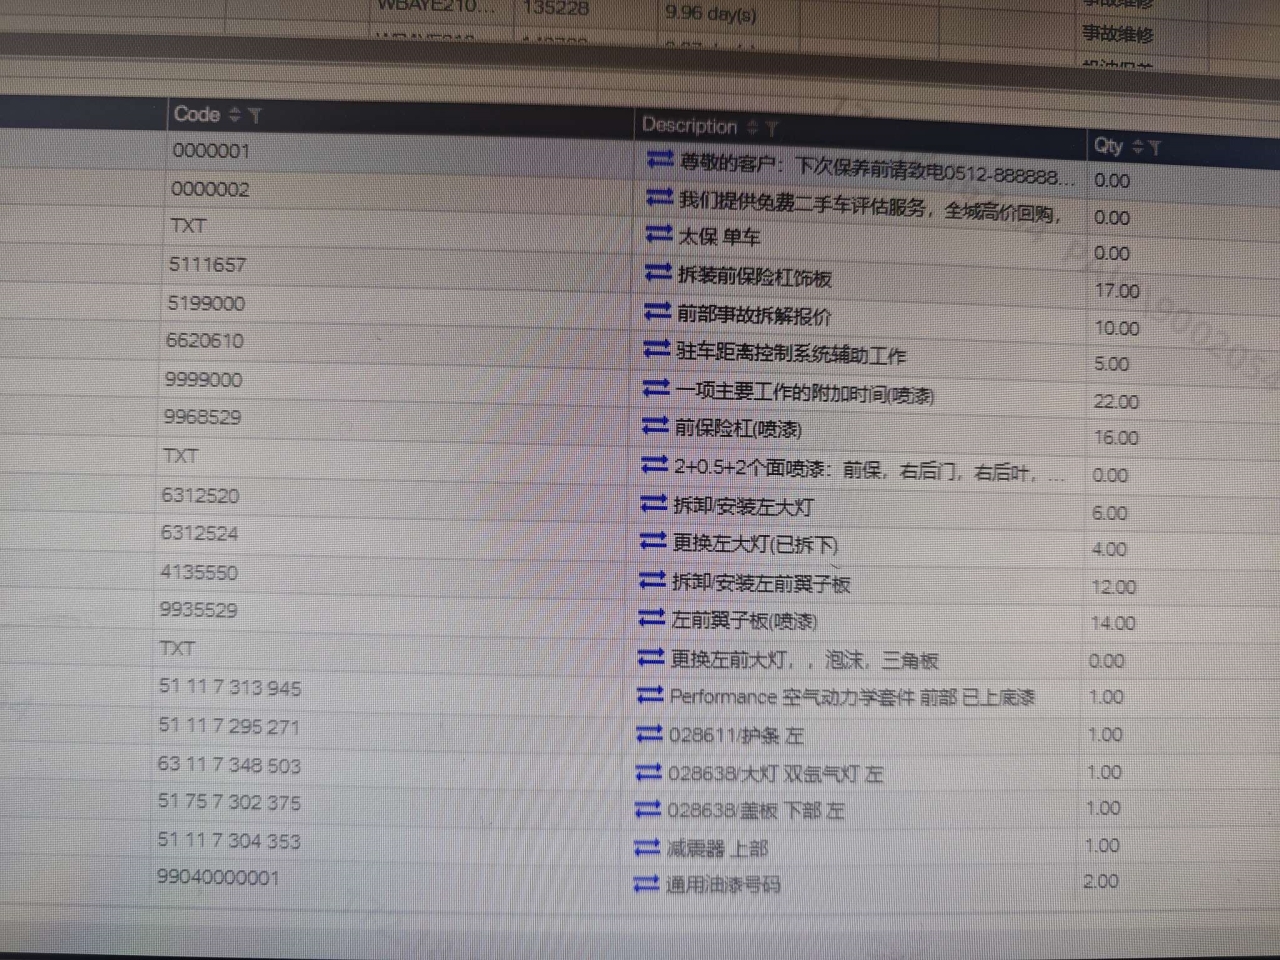Select the code cell 9935529
This screenshot has width=1280, height=960.
(198, 610)
